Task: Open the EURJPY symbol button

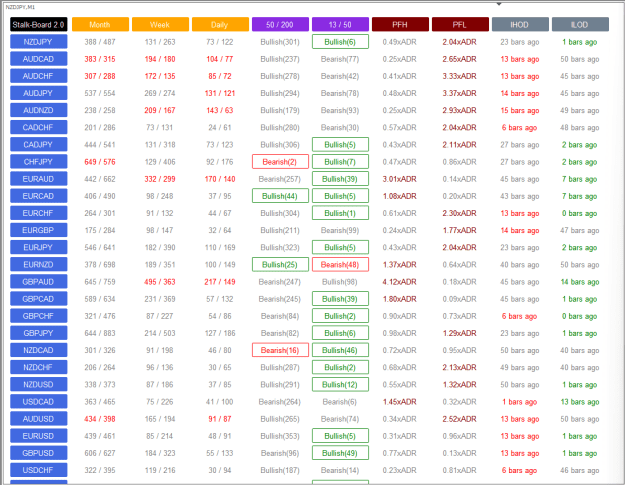Action: click(39, 247)
